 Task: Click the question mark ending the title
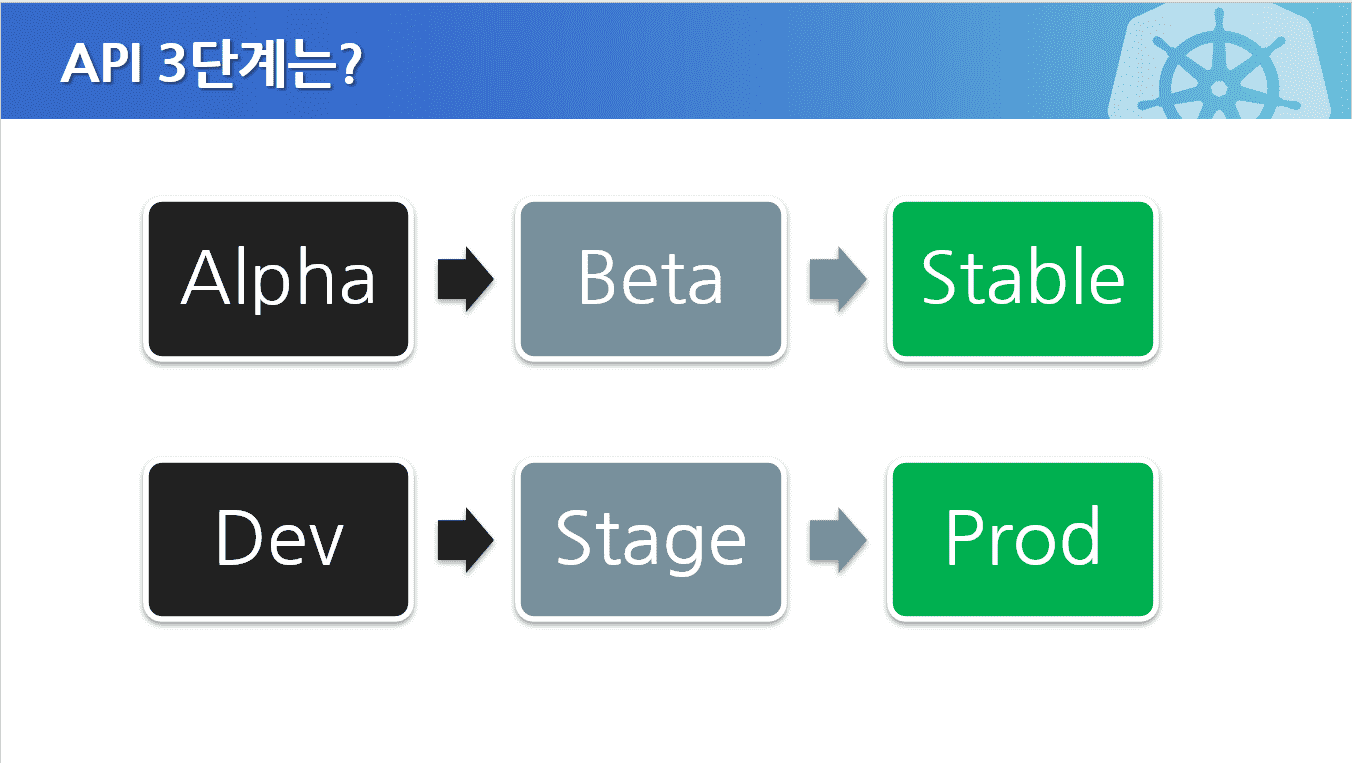[350, 66]
